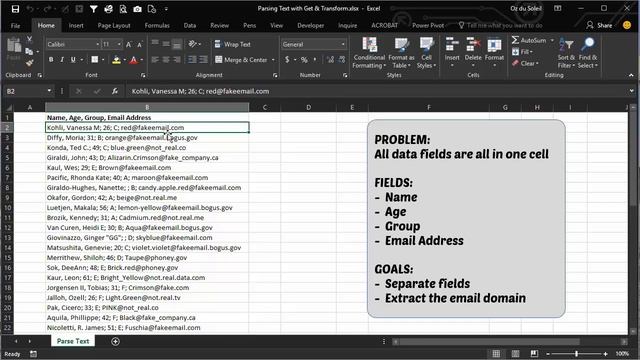Image resolution: width=640 pixels, height=360 pixels.
Task: Toggle Underline formatting
Action: coord(73,60)
